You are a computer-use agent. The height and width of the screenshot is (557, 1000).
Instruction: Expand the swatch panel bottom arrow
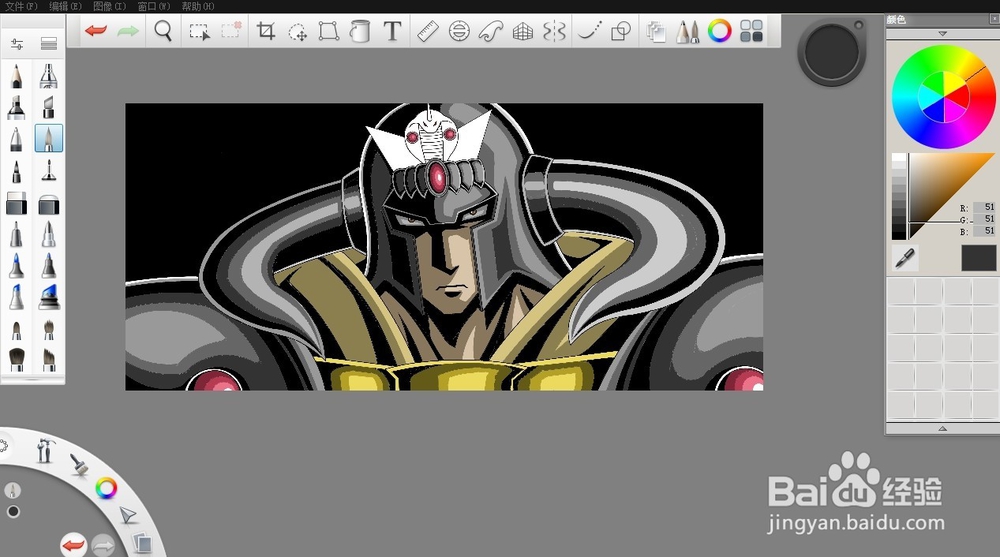(943, 429)
